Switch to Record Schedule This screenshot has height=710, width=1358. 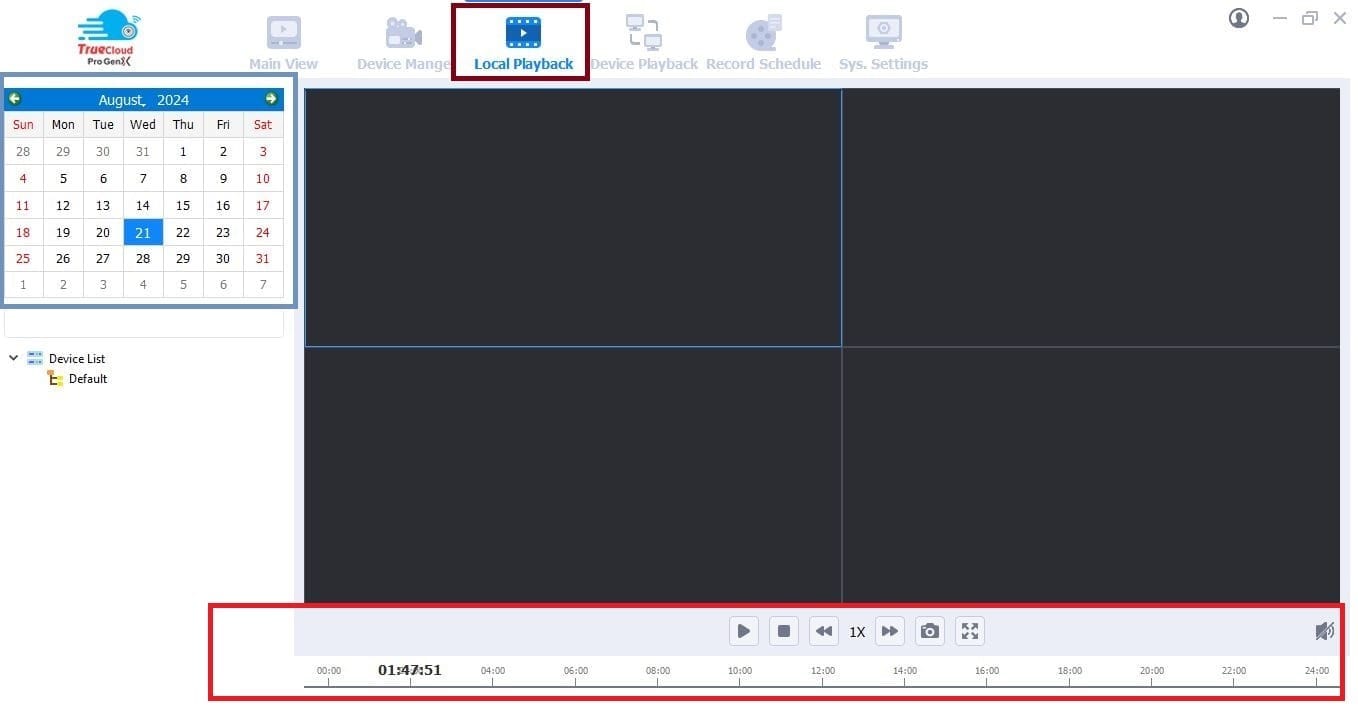click(763, 40)
